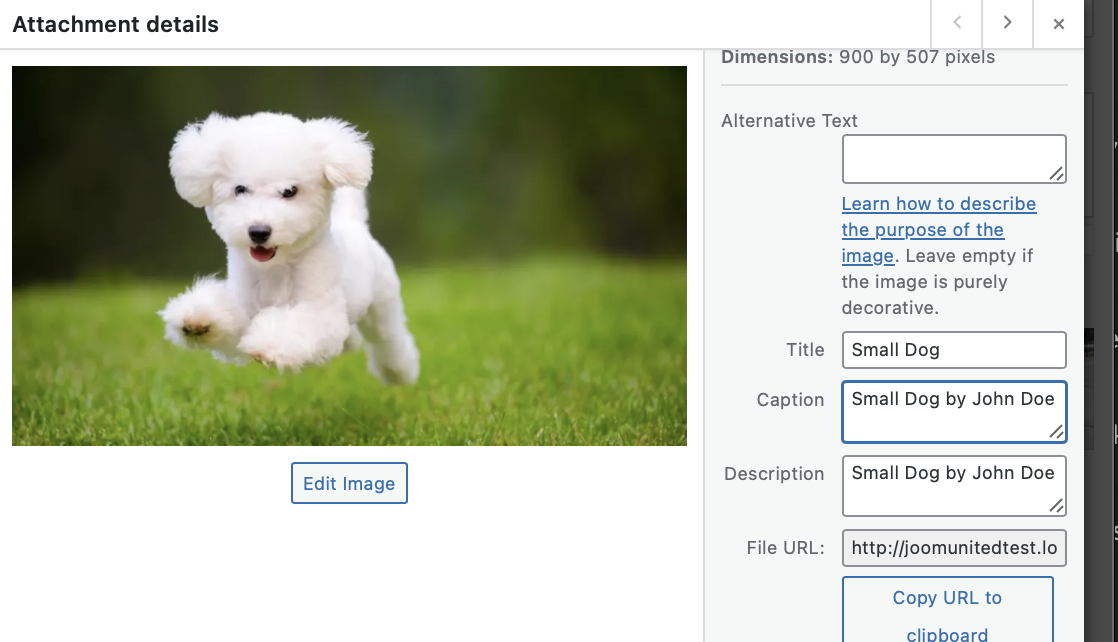1118x642 pixels.
Task: Go to the previous attachment
Action: 957,23
